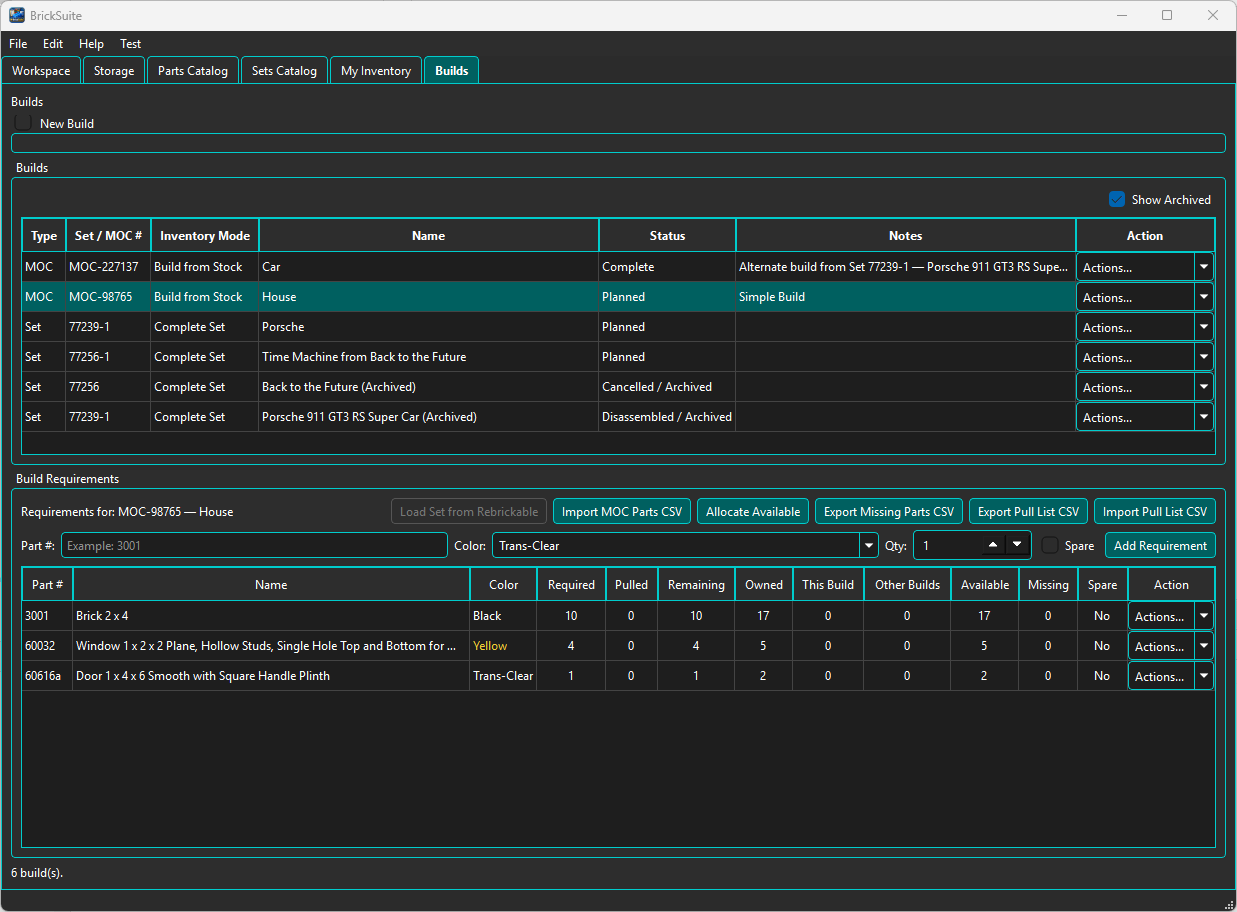Click Import MOC Parts CSV button
Screen dimensions: 1237x912
click(x=622, y=511)
